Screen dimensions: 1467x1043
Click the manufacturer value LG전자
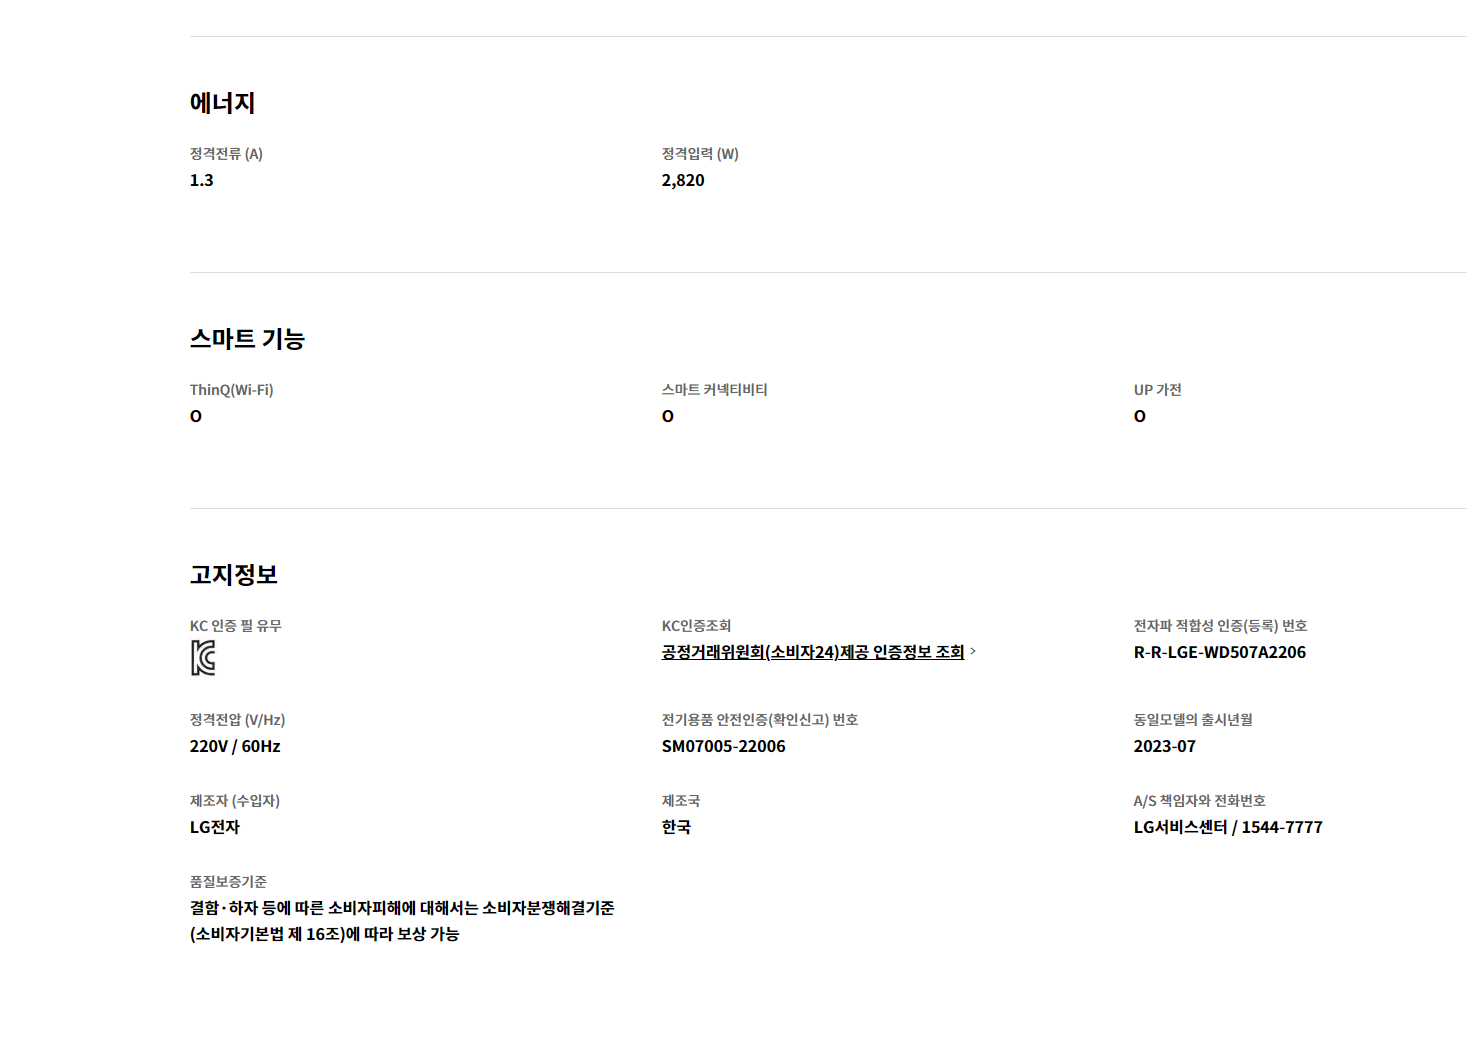click(x=215, y=827)
